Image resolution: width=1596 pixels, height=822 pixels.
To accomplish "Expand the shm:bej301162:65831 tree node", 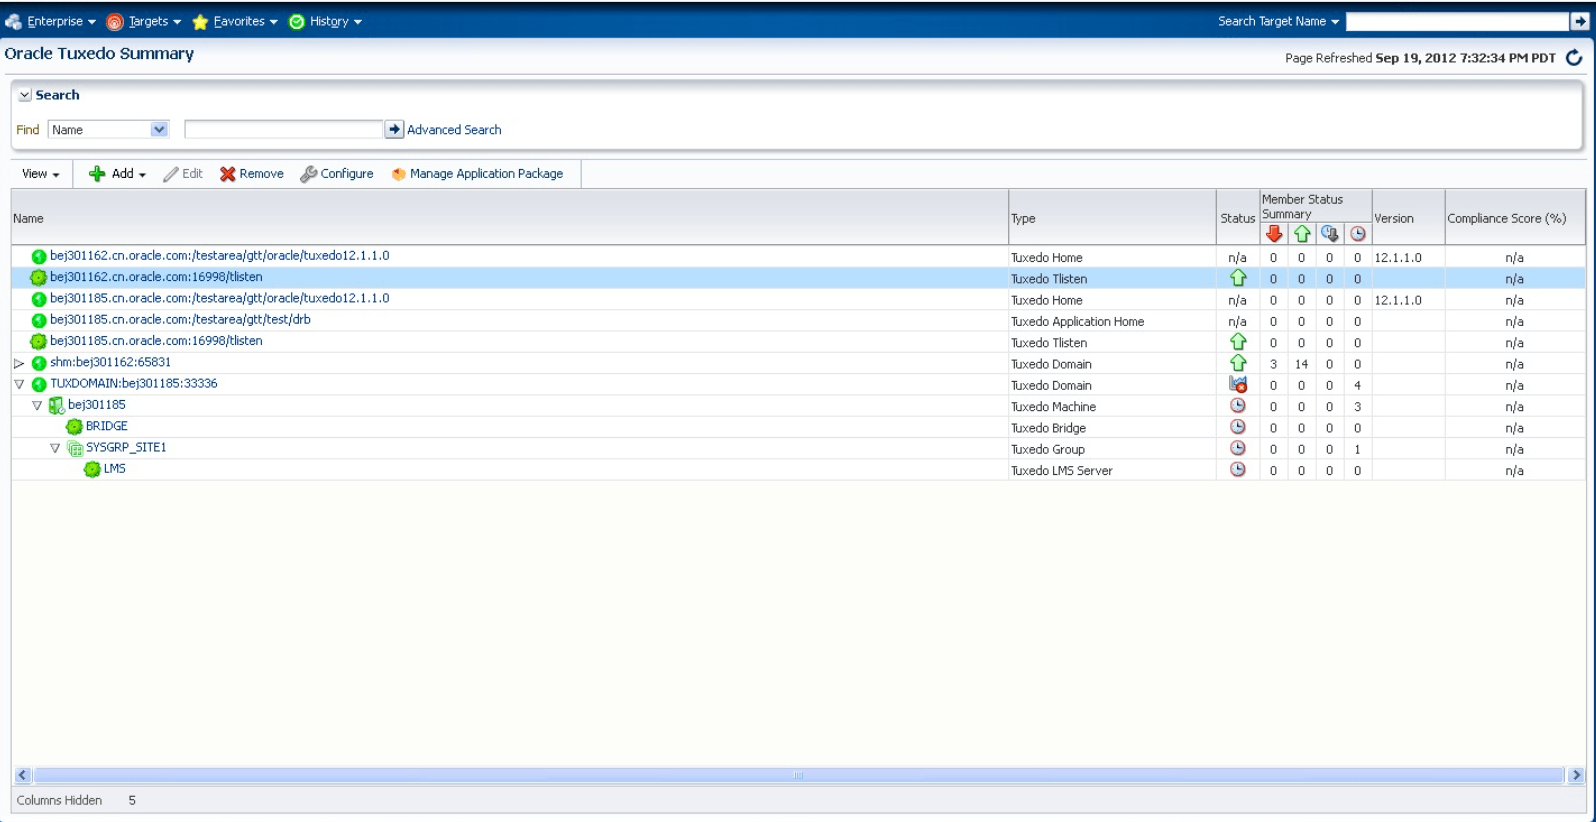I will tap(19, 363).
